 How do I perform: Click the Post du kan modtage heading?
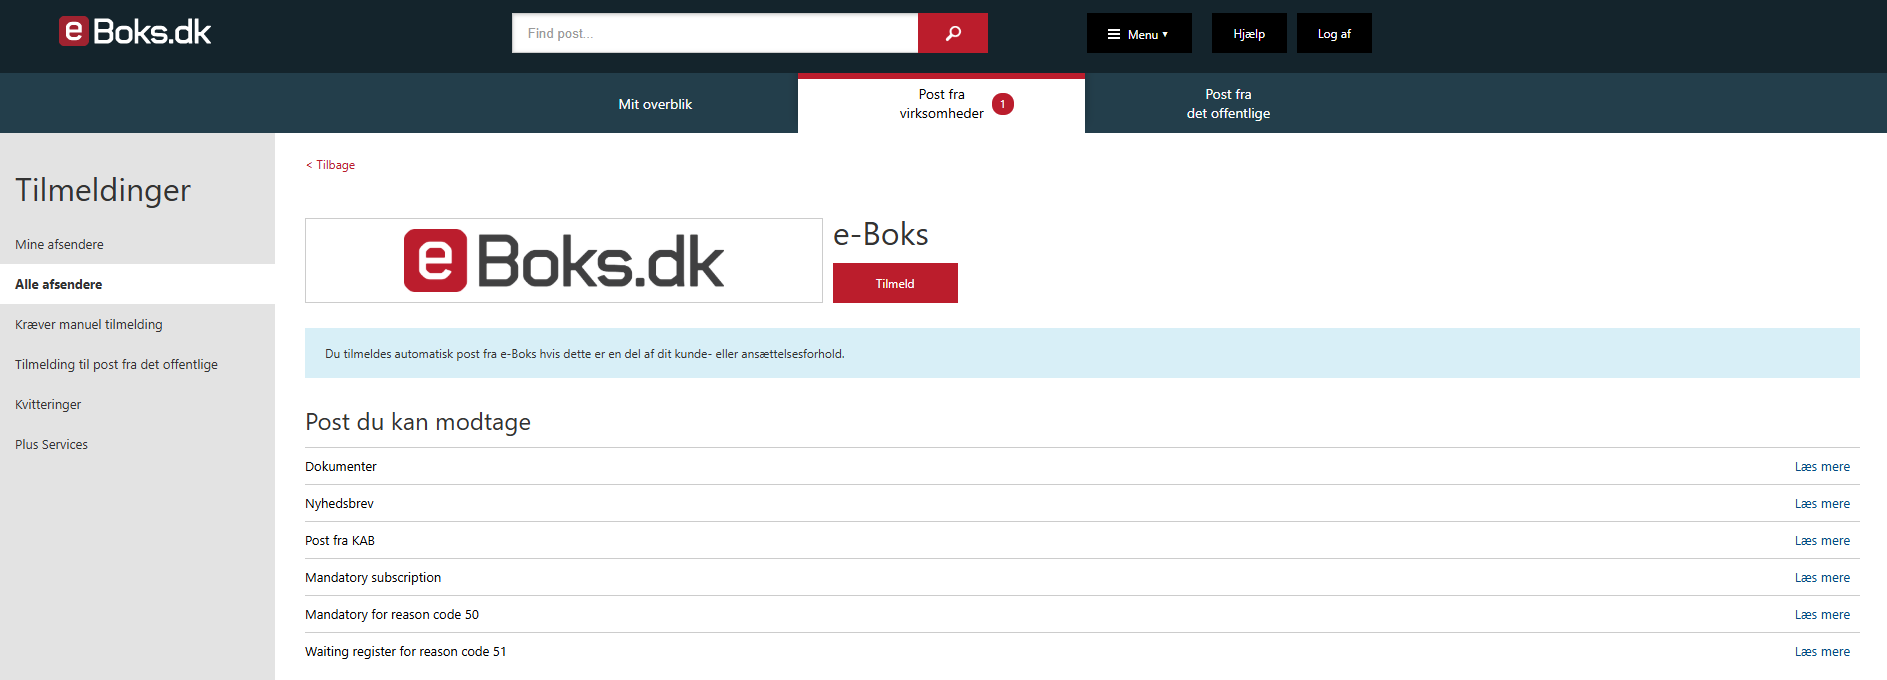(418, 422)
